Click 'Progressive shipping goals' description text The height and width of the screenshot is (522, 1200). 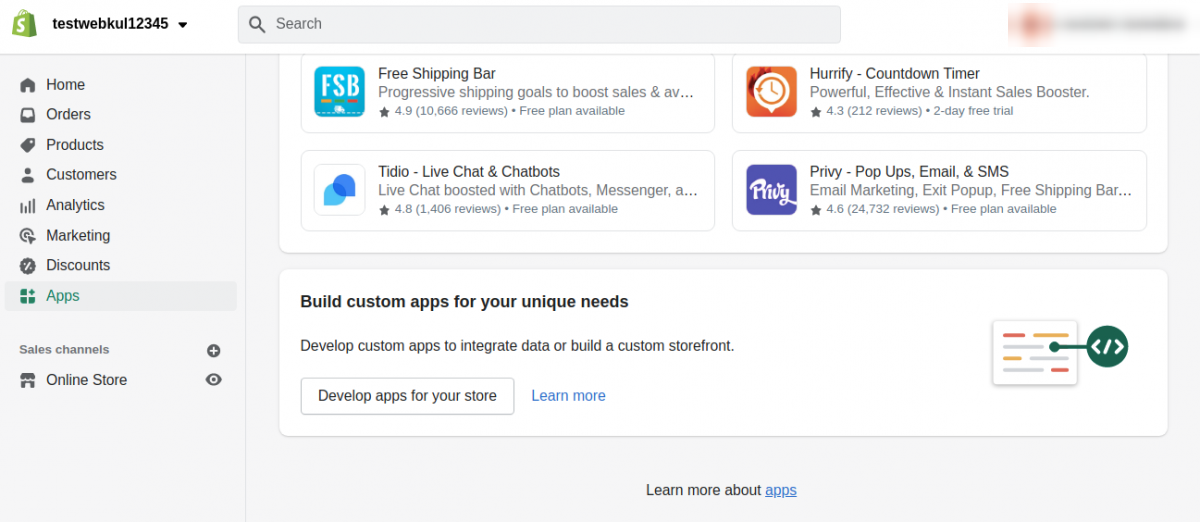pyautogui.click(x=536, y=92)
